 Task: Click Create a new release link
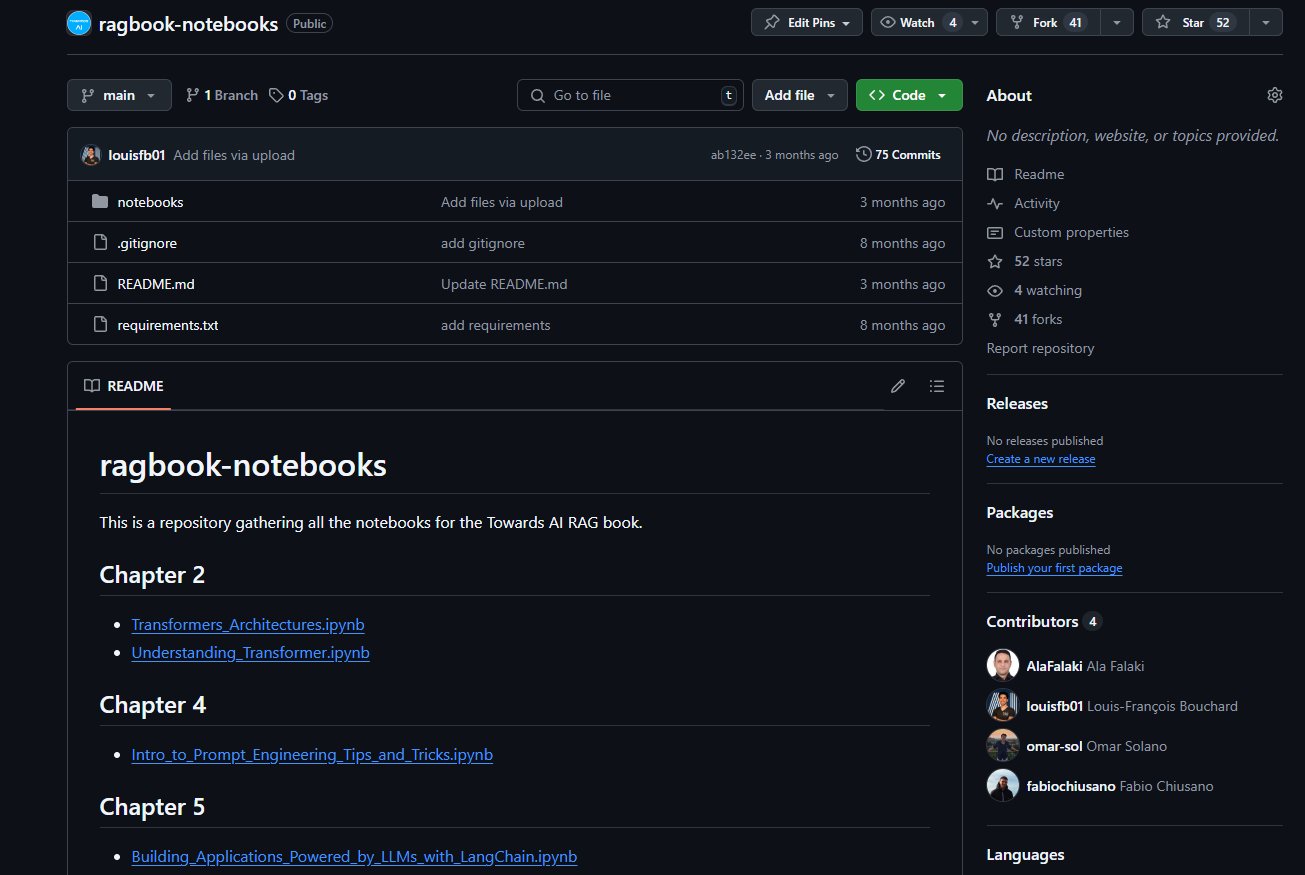(x=1041, y=459)
